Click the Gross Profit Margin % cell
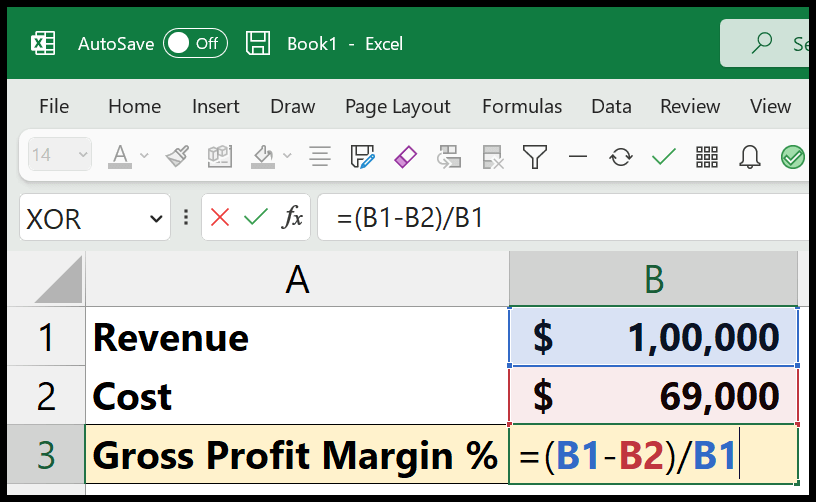This screenshot has height=502, width=816. tap(297, 454)
